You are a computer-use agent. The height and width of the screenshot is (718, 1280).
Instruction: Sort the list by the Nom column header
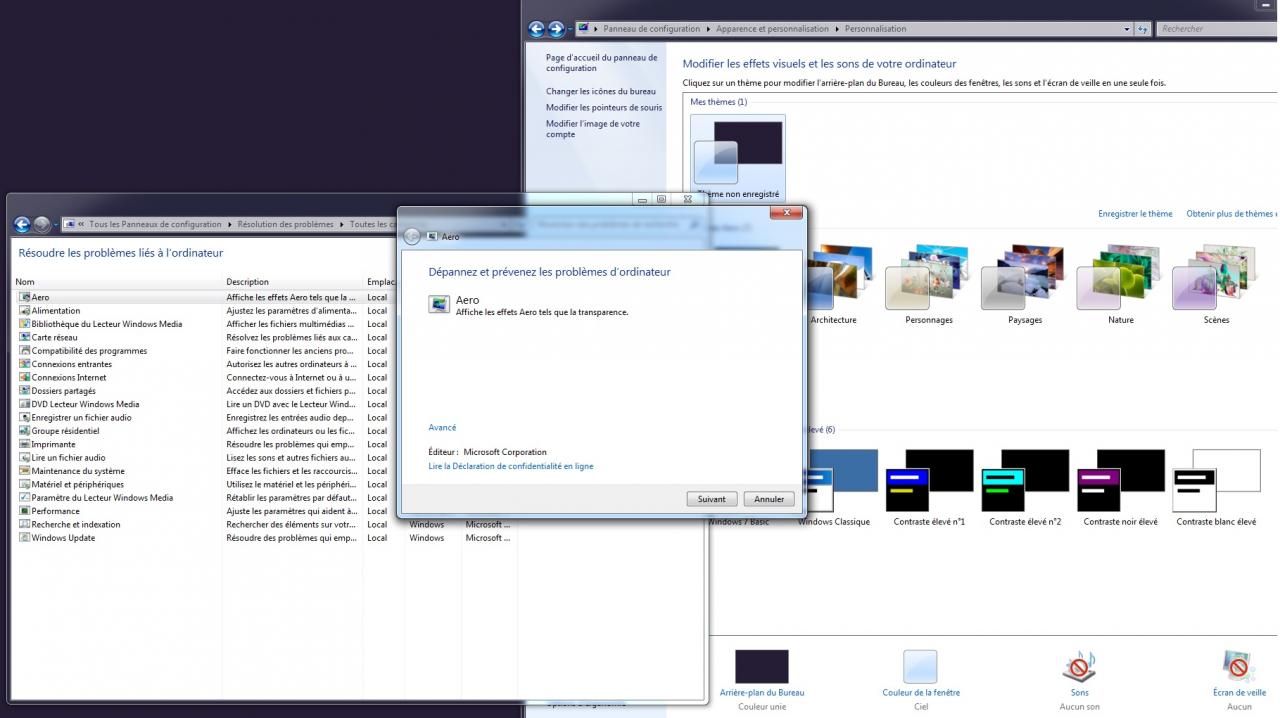coord(117,282)
